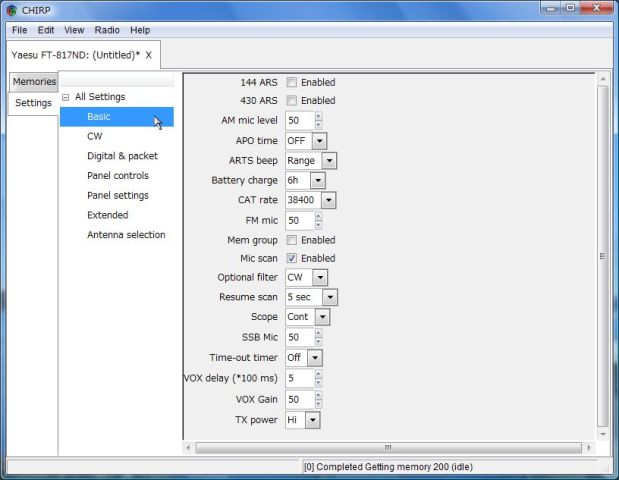Open the Resume scan dropdown

[x=330, y=297]
